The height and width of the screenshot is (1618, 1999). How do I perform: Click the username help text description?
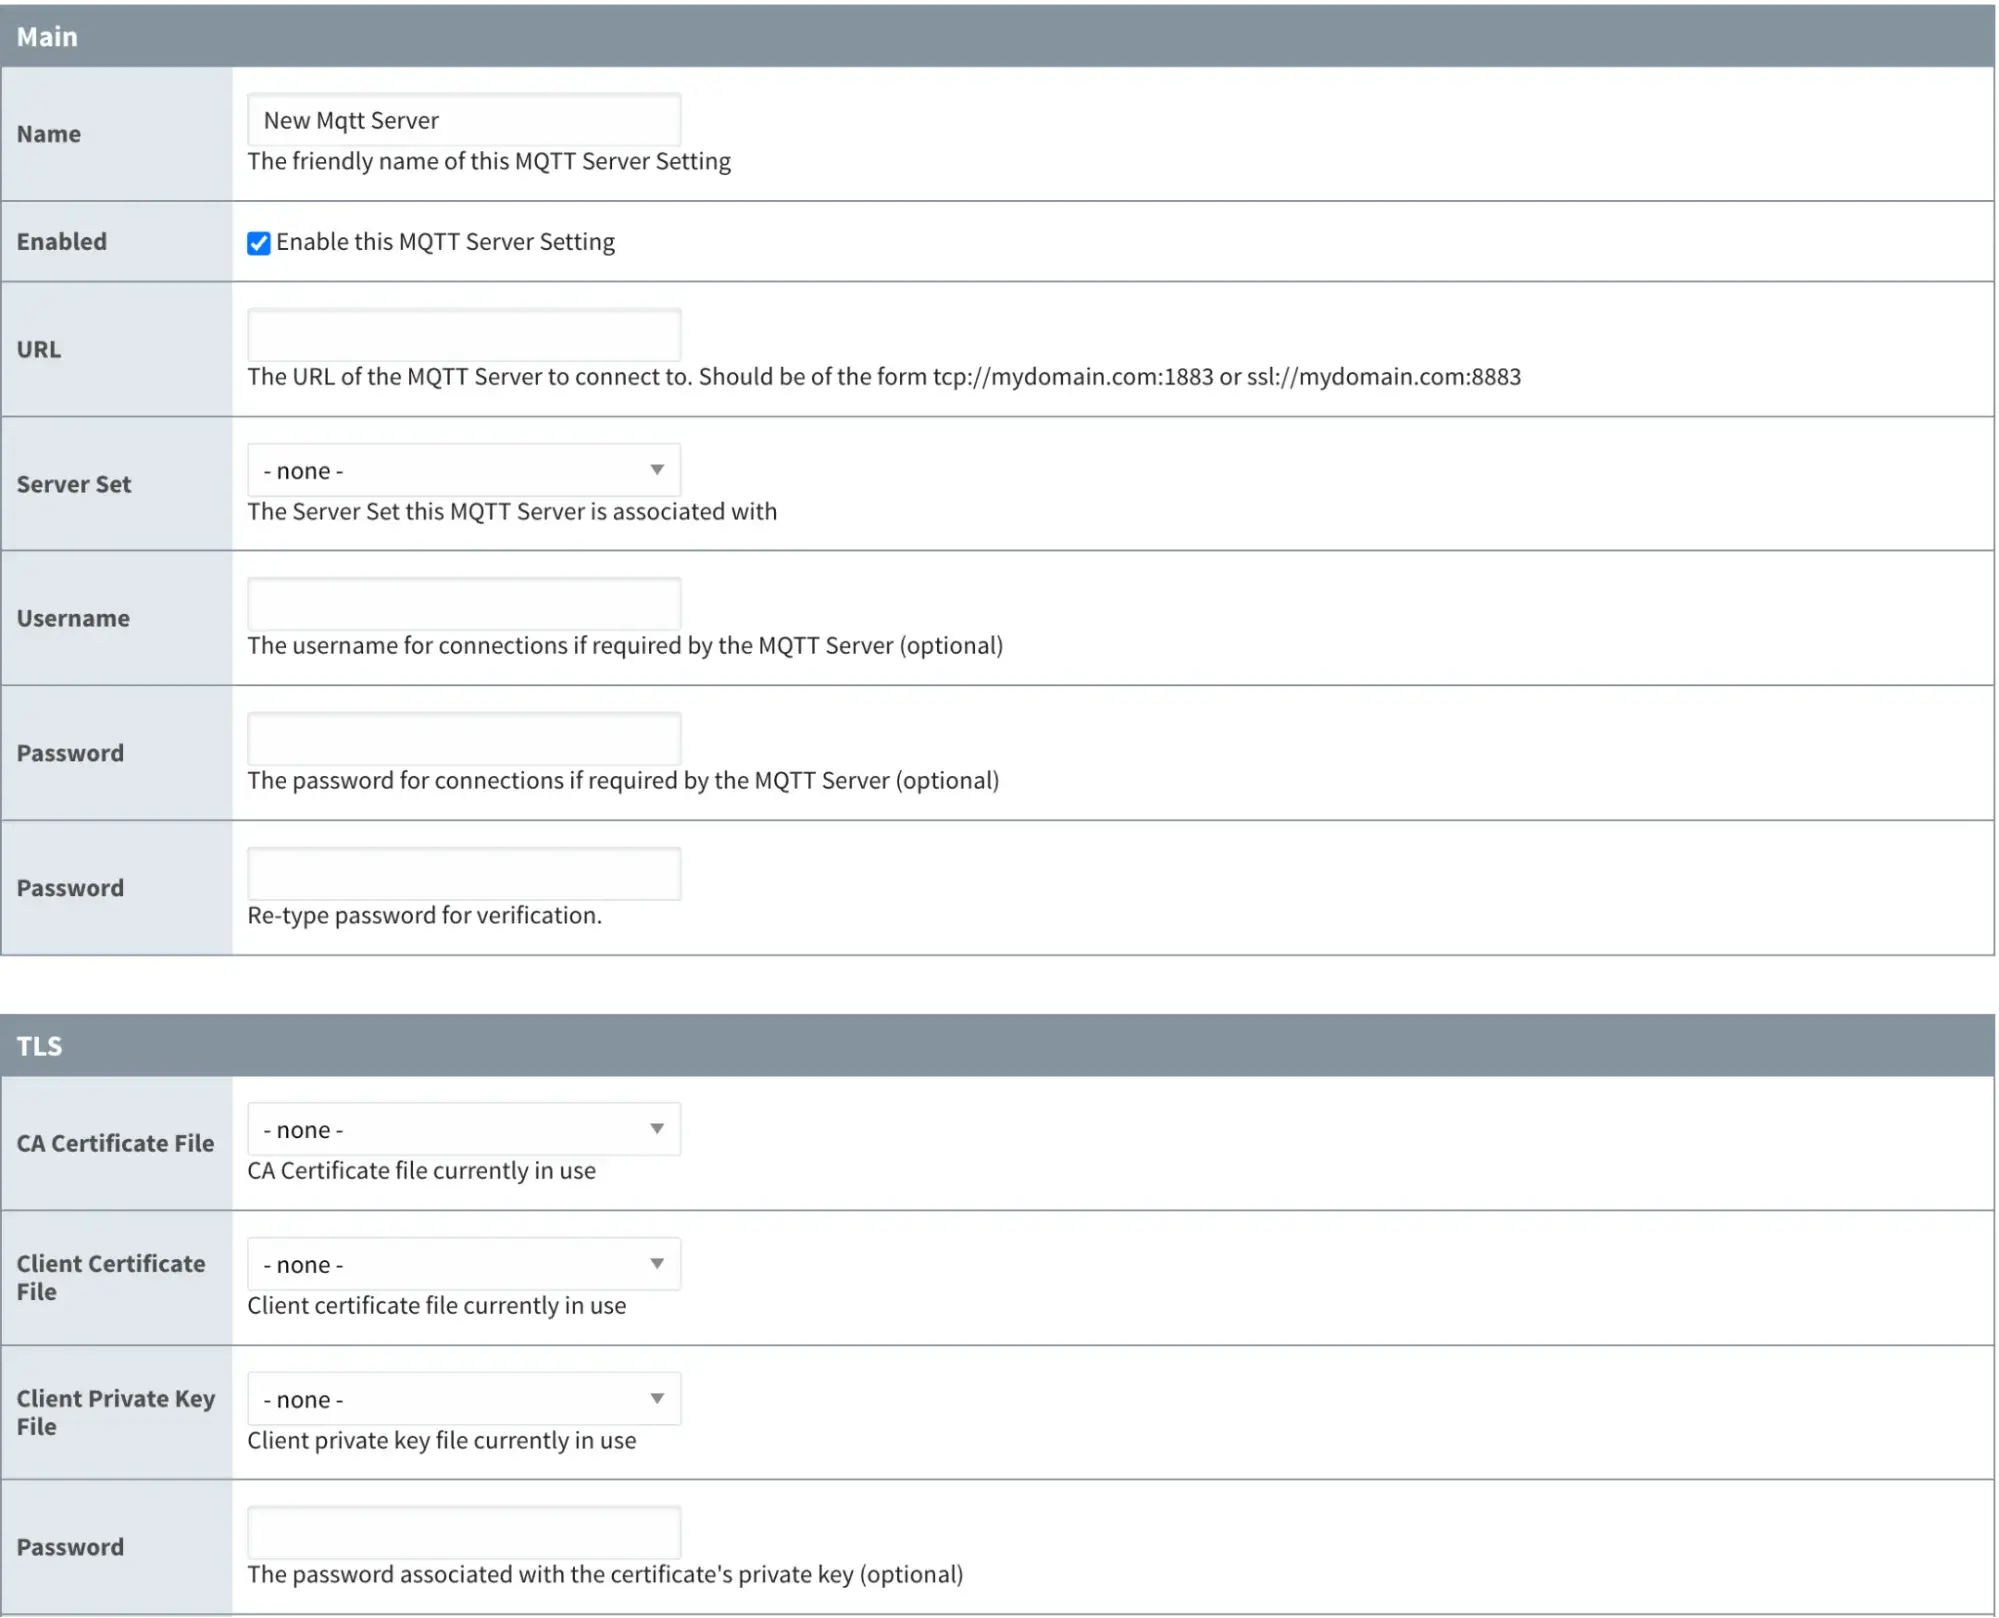(625, 646)
